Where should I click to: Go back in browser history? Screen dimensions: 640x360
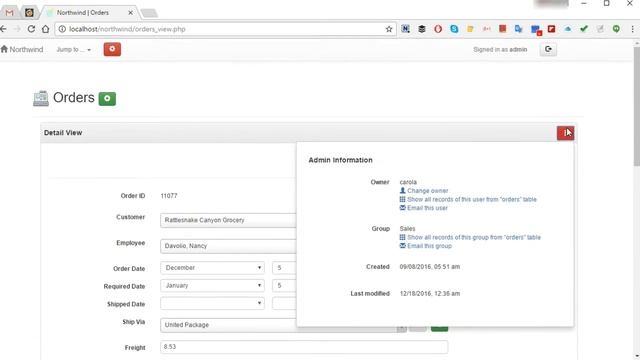(x=4, y=29)
